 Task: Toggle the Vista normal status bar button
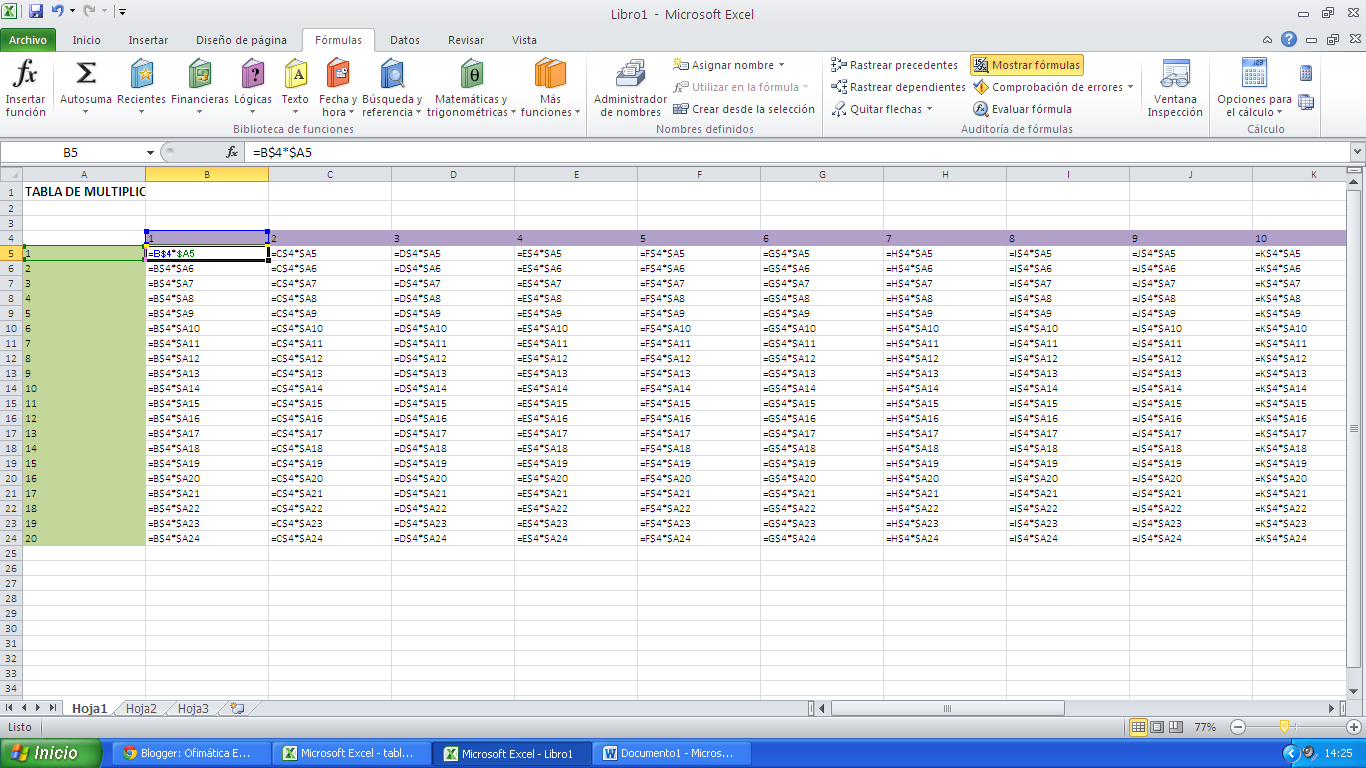(x=1137, y=727)
